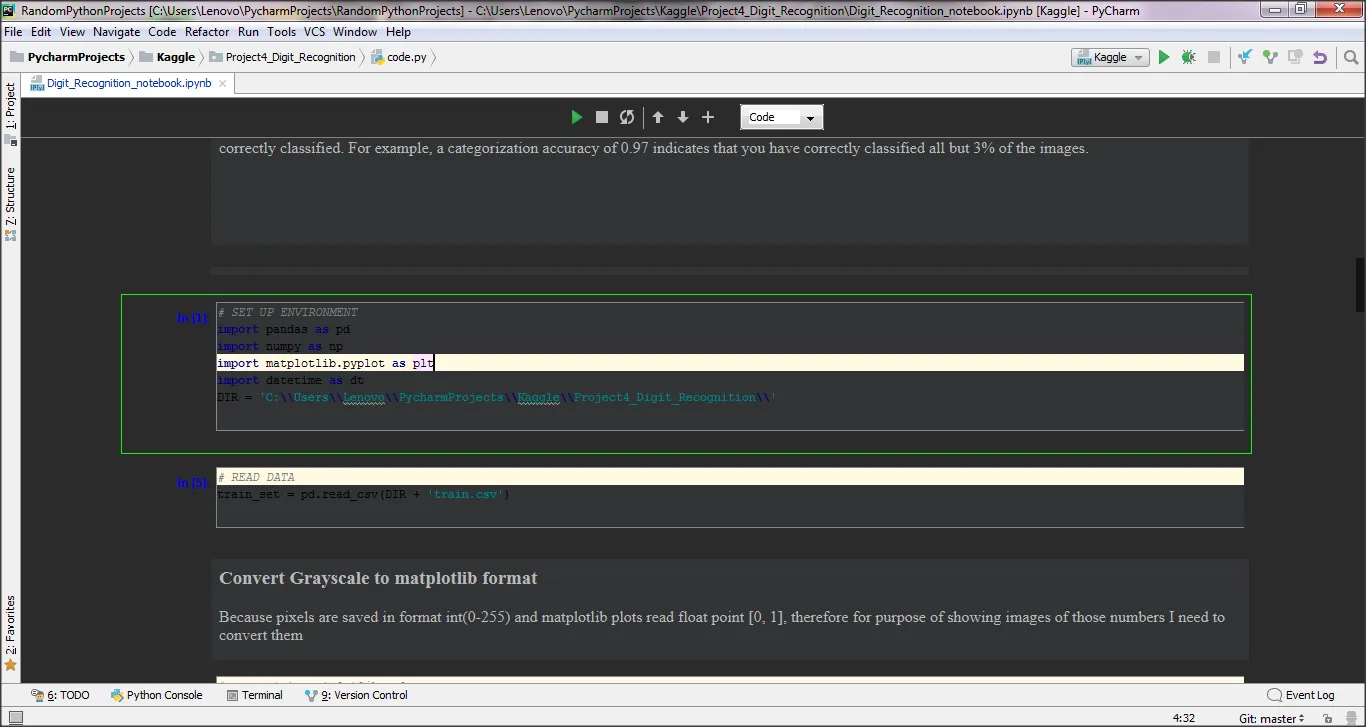
Task: Open the inspections profile icon in status bar
Action: (1351, 718)
